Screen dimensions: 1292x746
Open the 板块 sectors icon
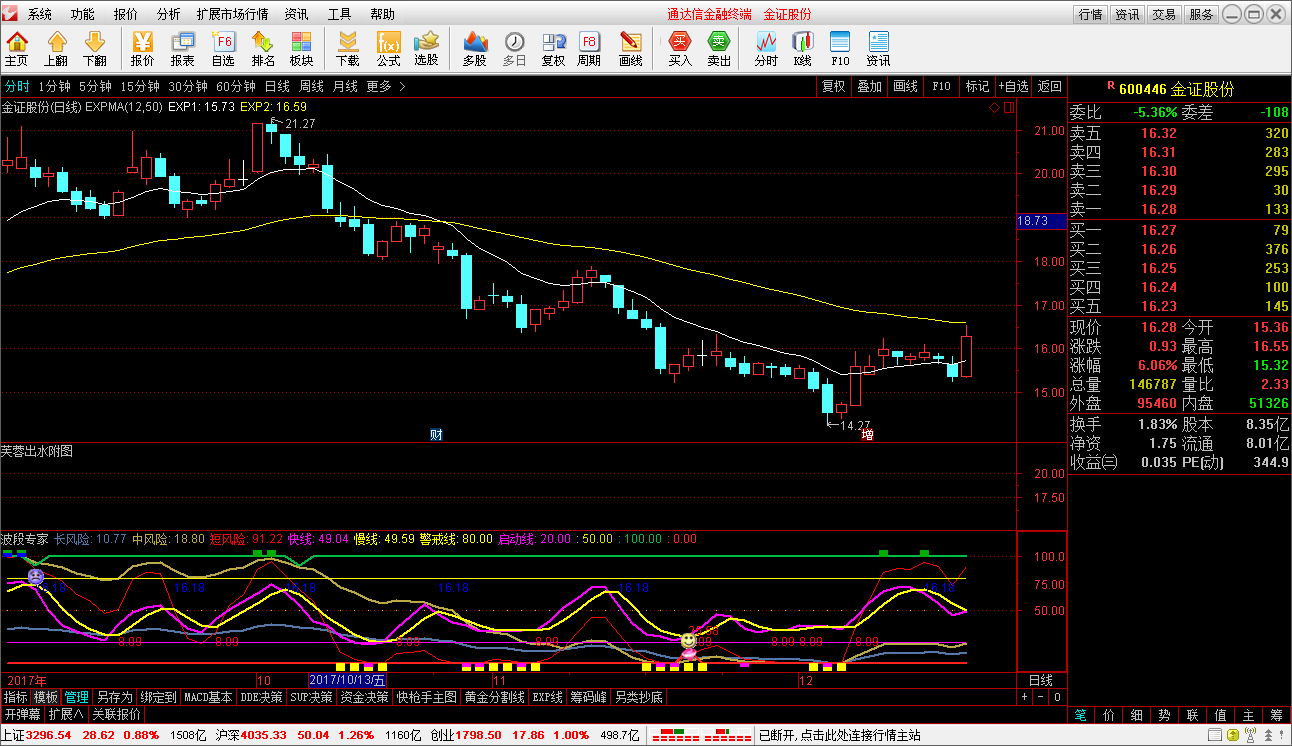(x=301, y=48)
